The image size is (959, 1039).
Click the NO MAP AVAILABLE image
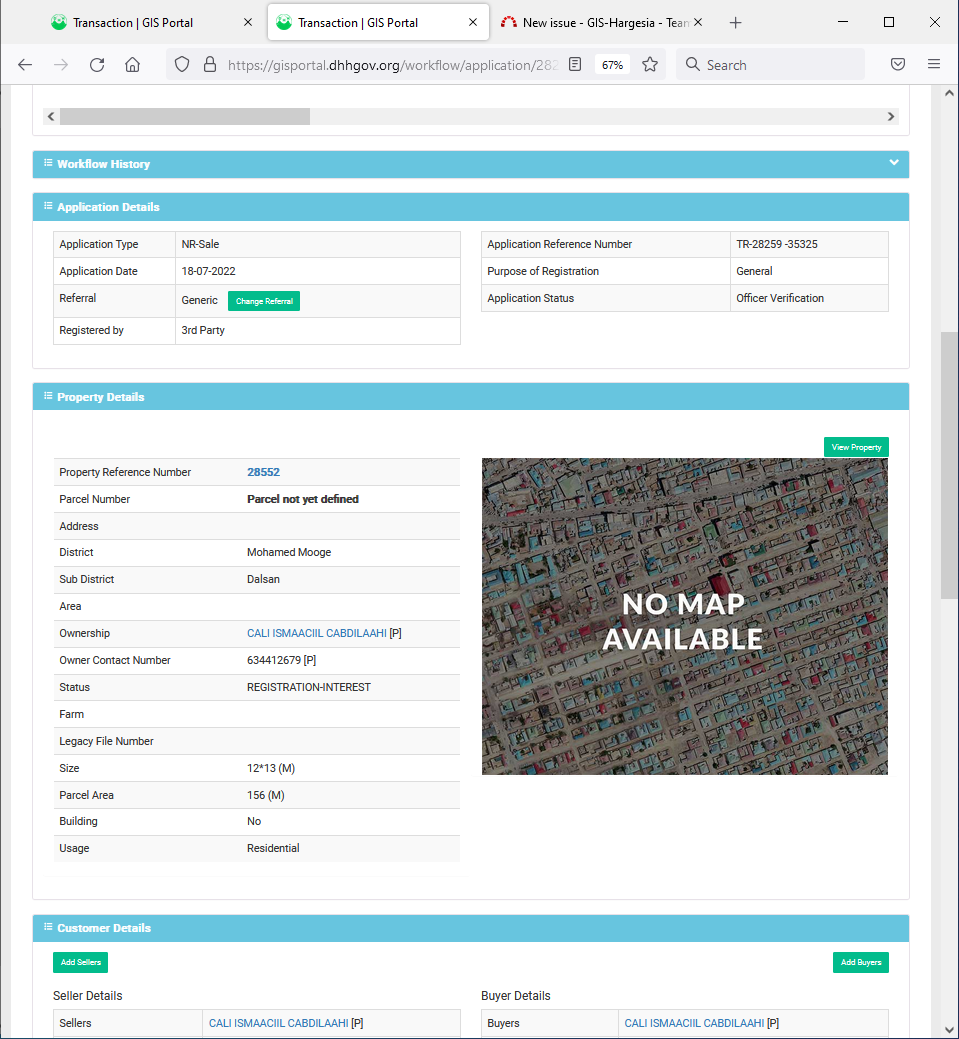click(x=685, y=616)
